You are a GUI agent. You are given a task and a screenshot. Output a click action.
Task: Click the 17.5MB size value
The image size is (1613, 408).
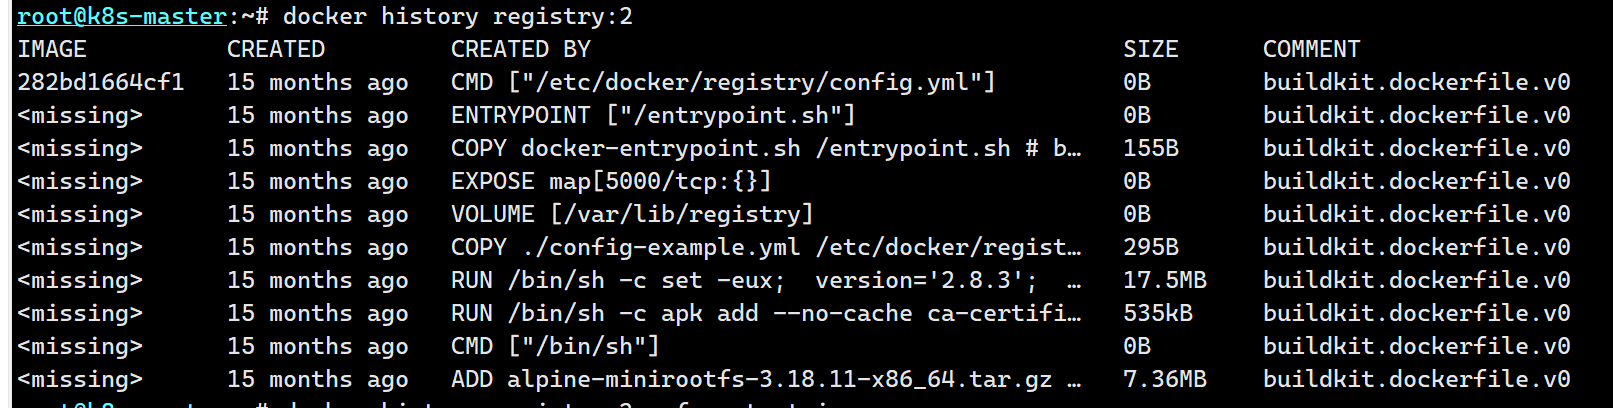1164,280
